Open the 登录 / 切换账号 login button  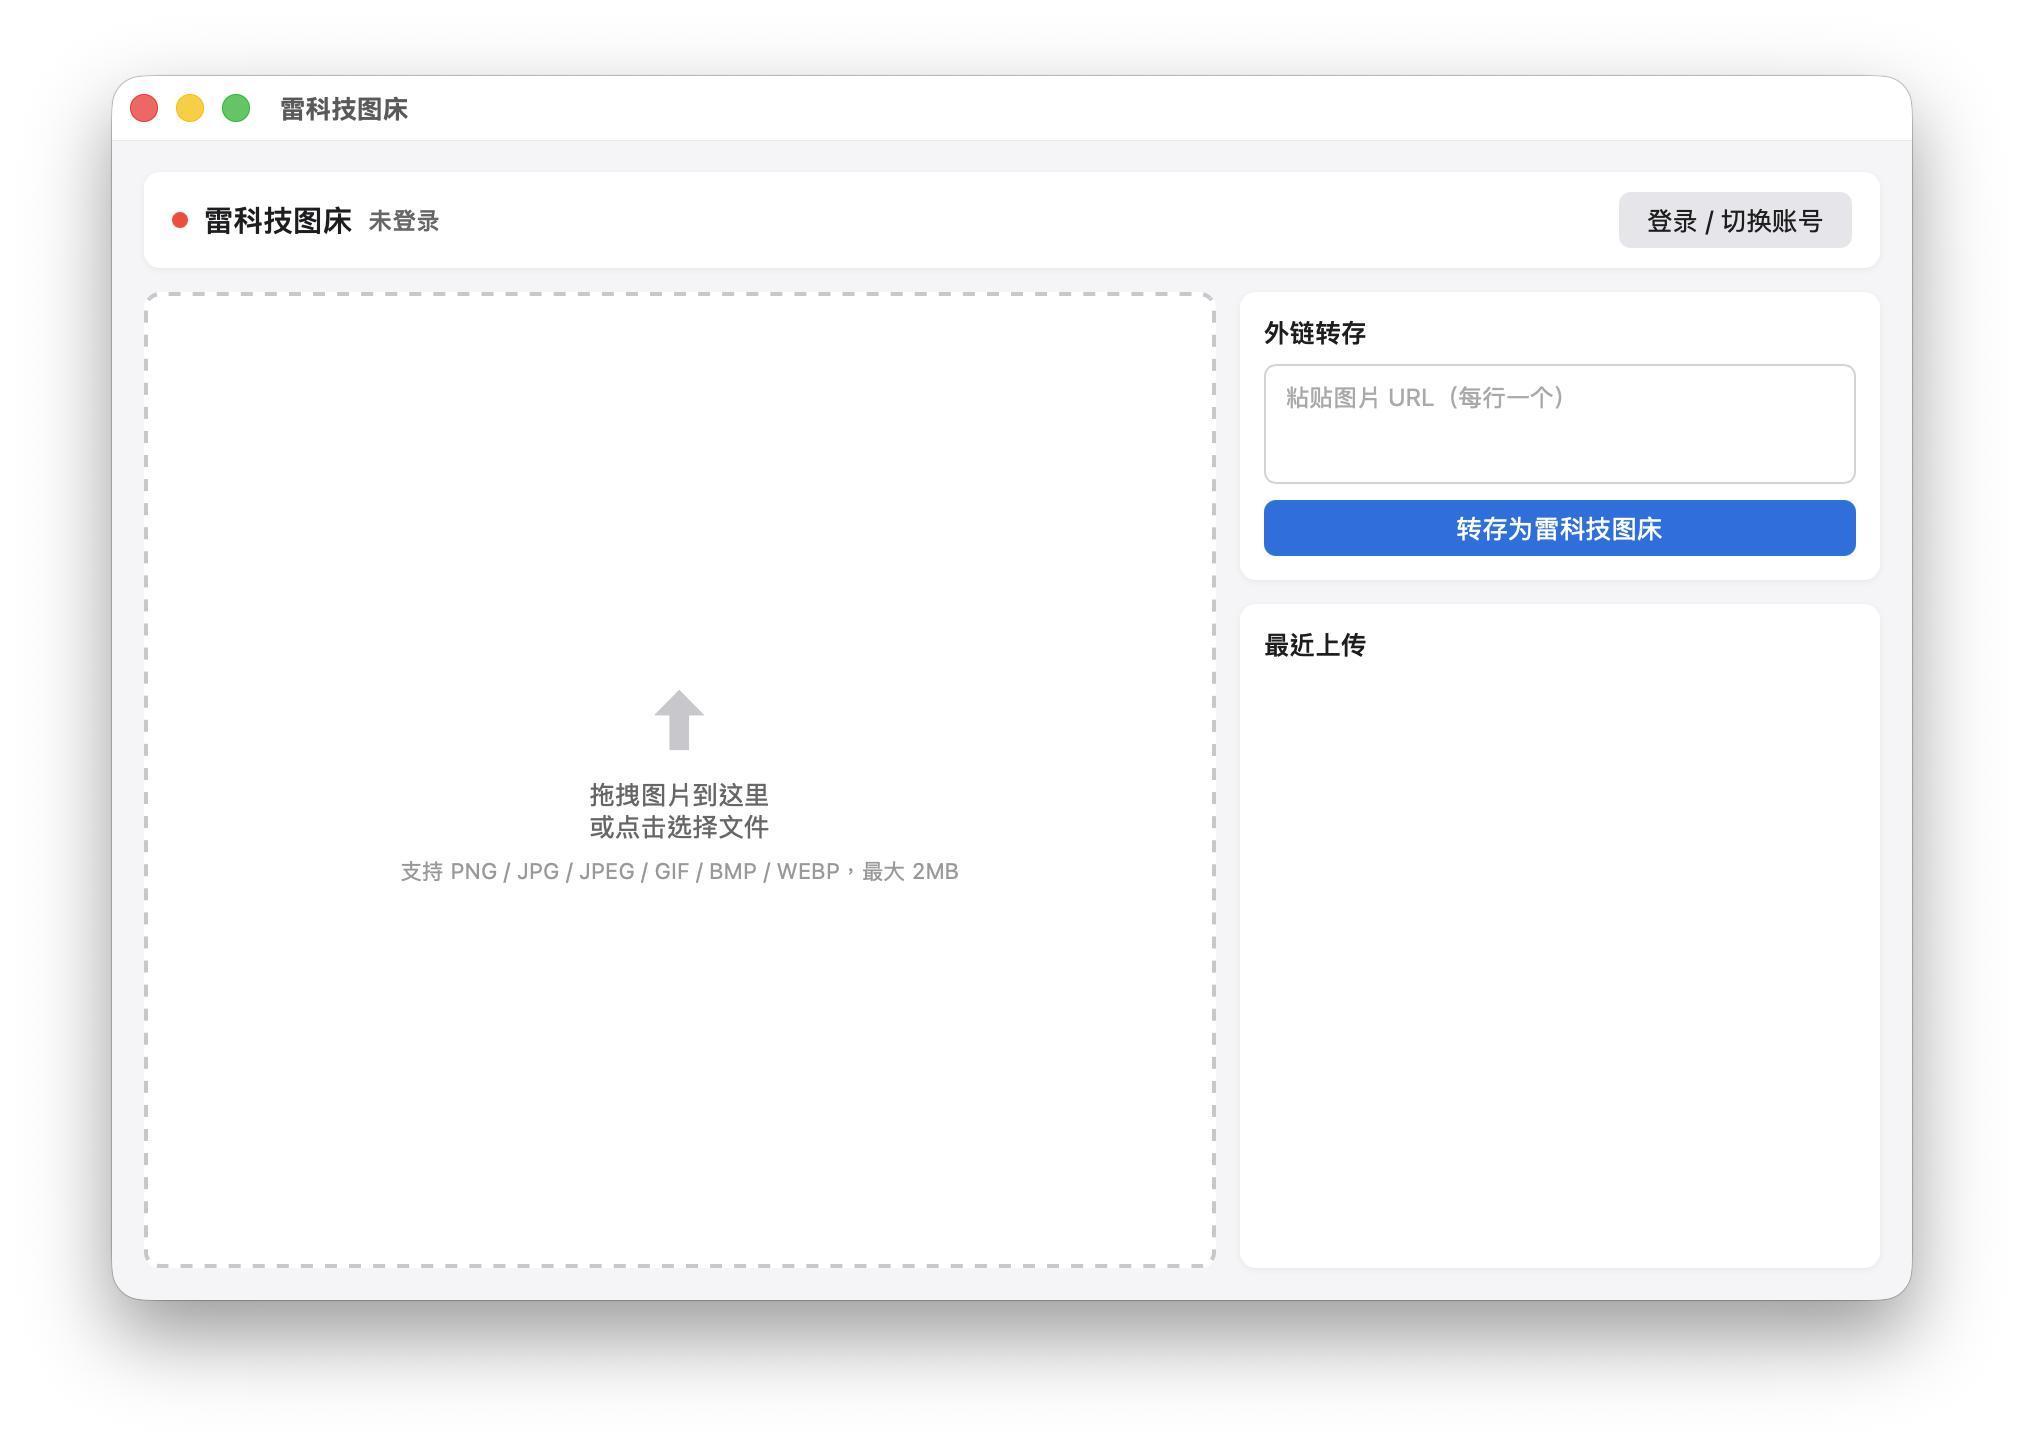(x=1735, y=220)
